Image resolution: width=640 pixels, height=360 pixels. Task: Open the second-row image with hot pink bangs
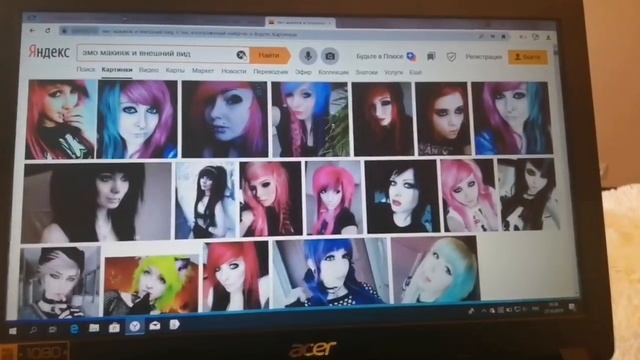334,198
